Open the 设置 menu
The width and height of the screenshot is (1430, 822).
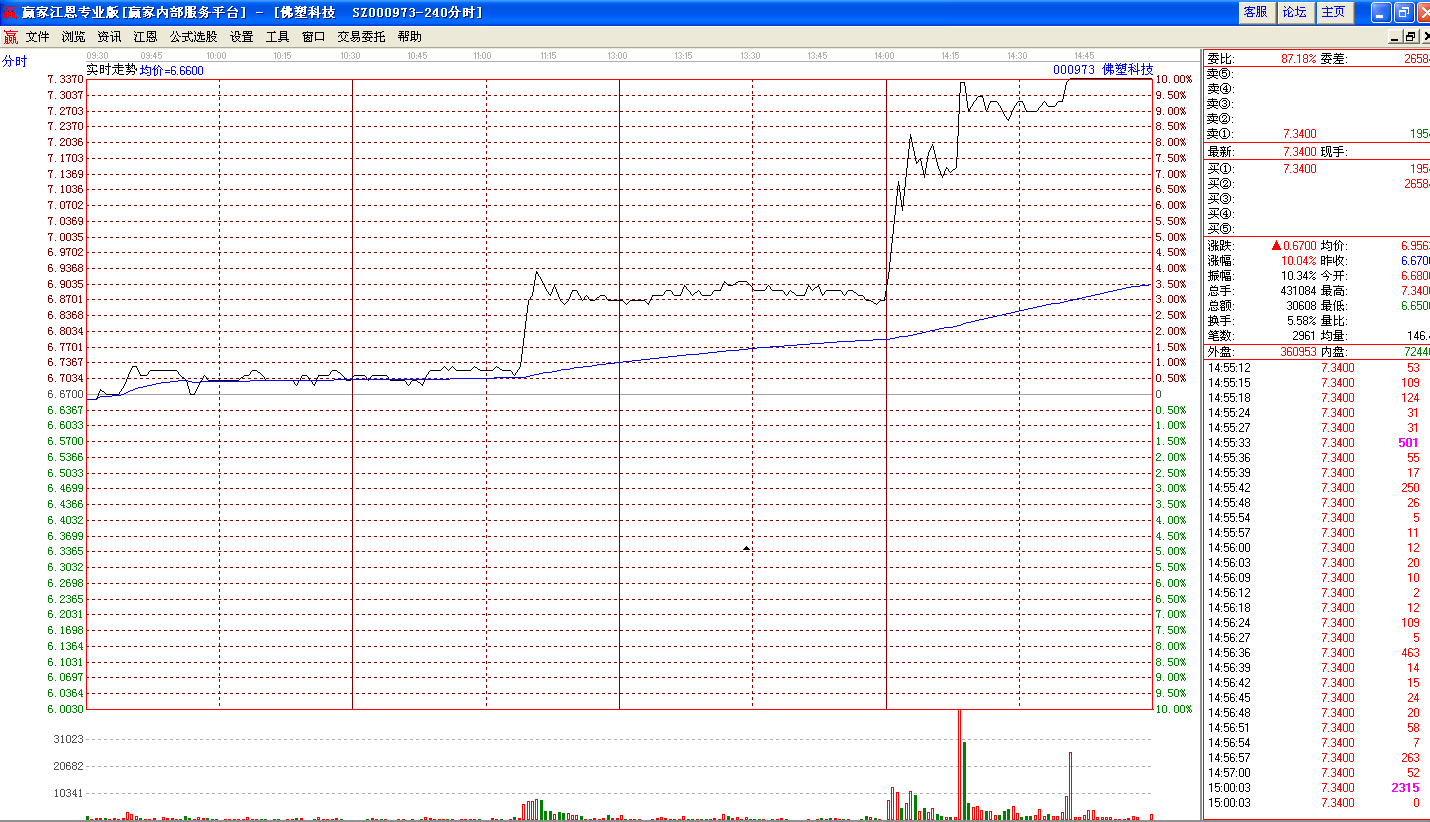pos(241,37)
